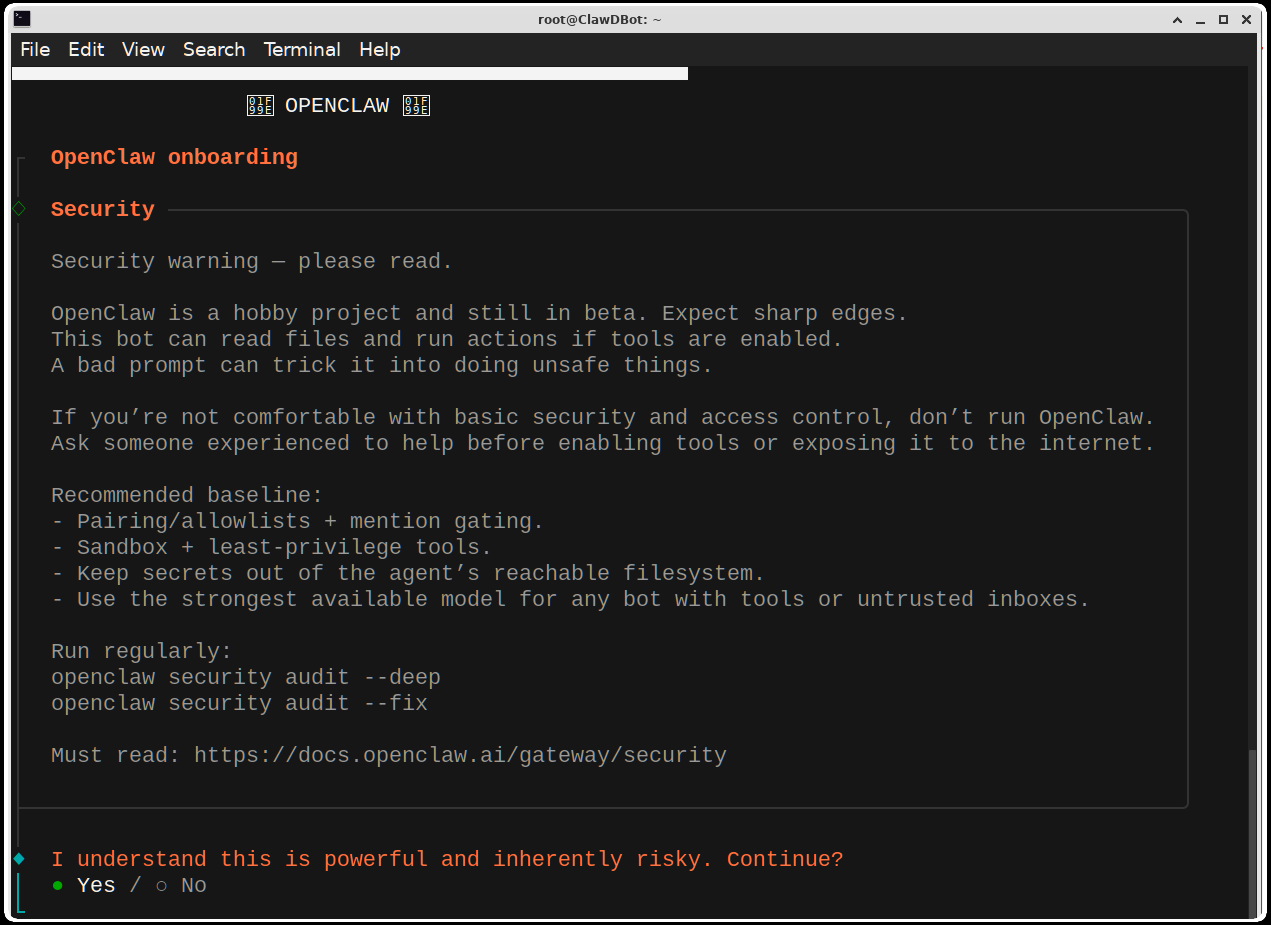Click the 'I understand this is powerful' prompt
1271x925 pixels.
pyautogui.click(x=447, y=859)
